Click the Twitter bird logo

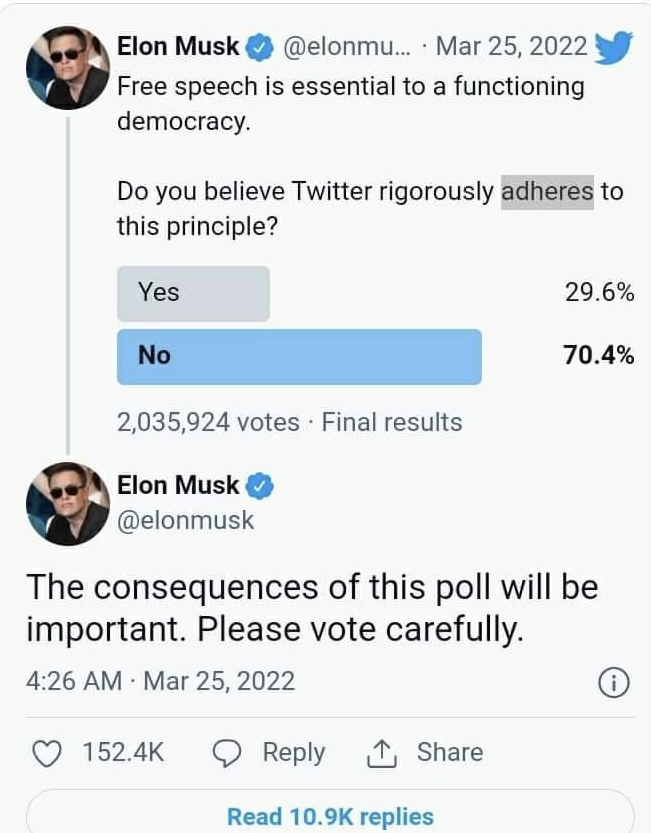pos(613,47)
